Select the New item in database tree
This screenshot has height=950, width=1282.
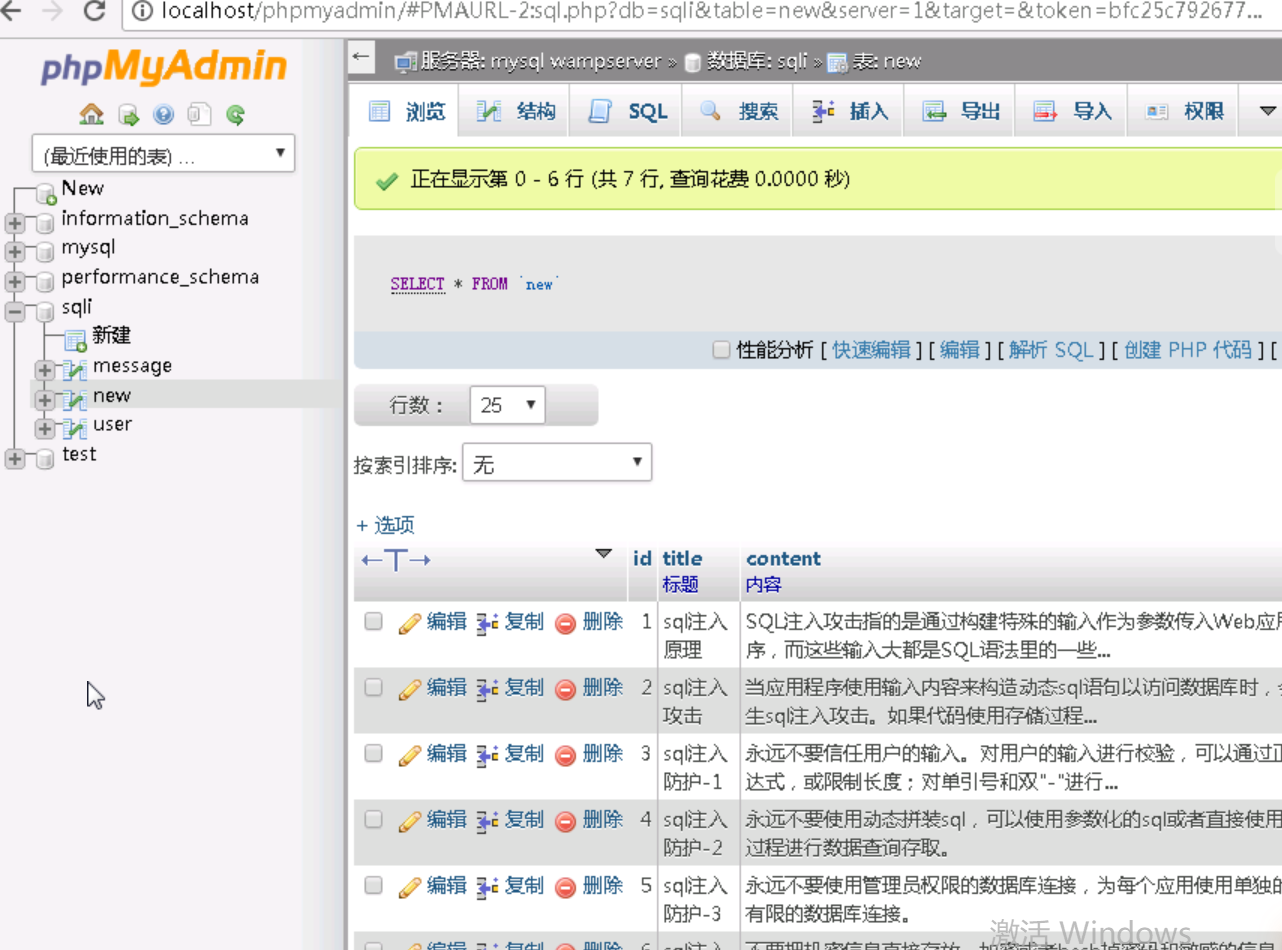point(82,188)
